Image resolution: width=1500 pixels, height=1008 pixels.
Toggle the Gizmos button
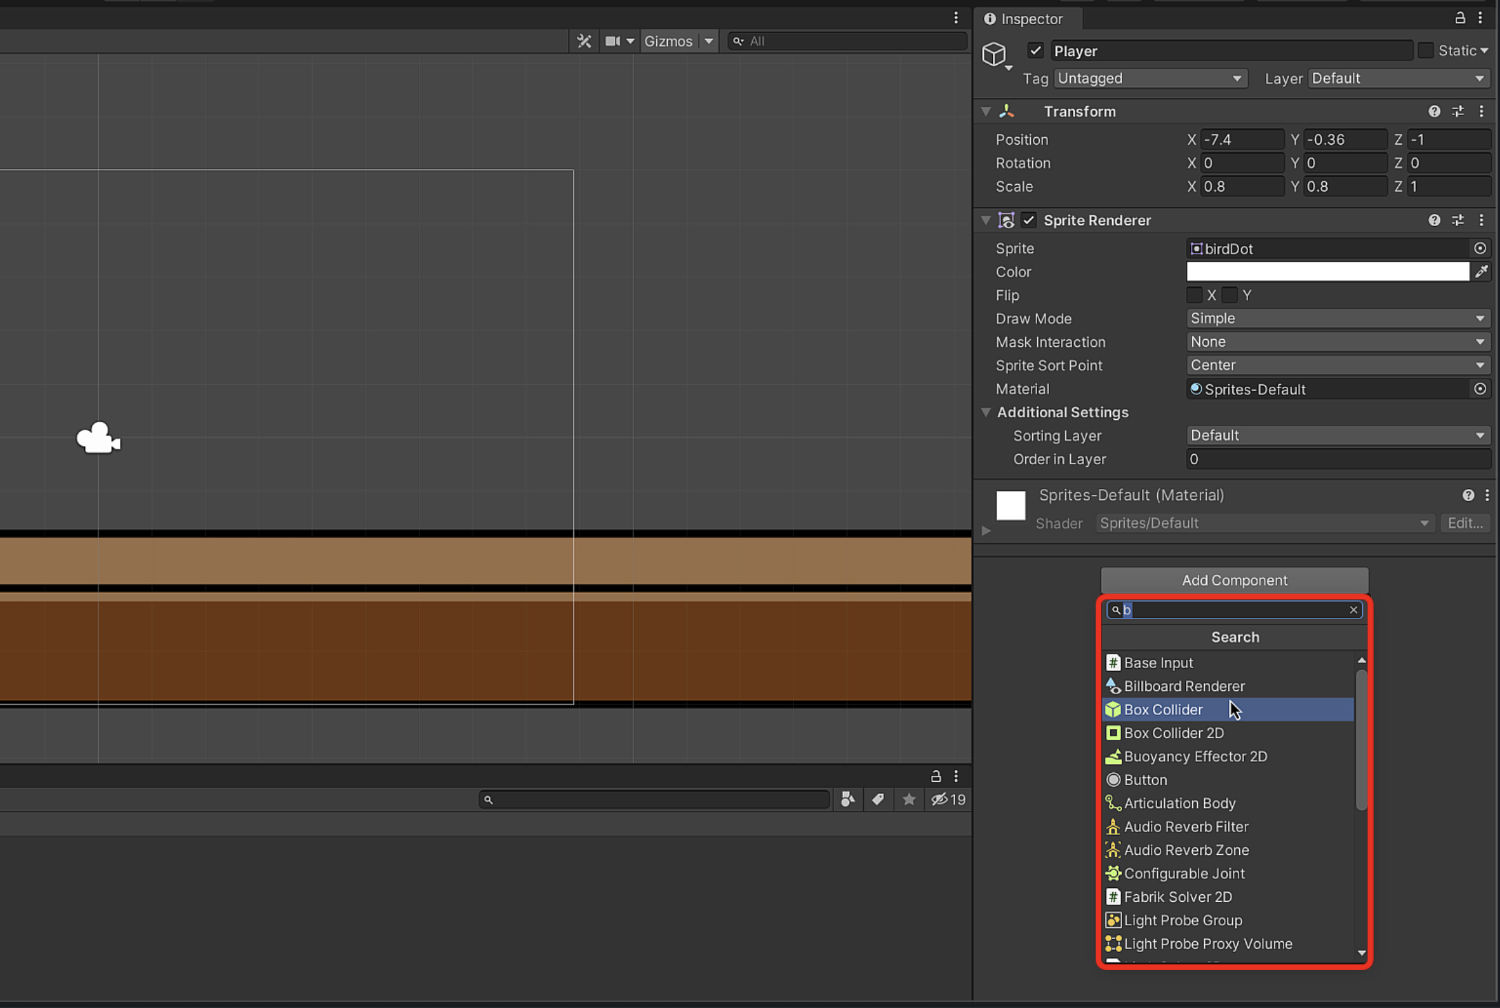[x=668, y=41]
